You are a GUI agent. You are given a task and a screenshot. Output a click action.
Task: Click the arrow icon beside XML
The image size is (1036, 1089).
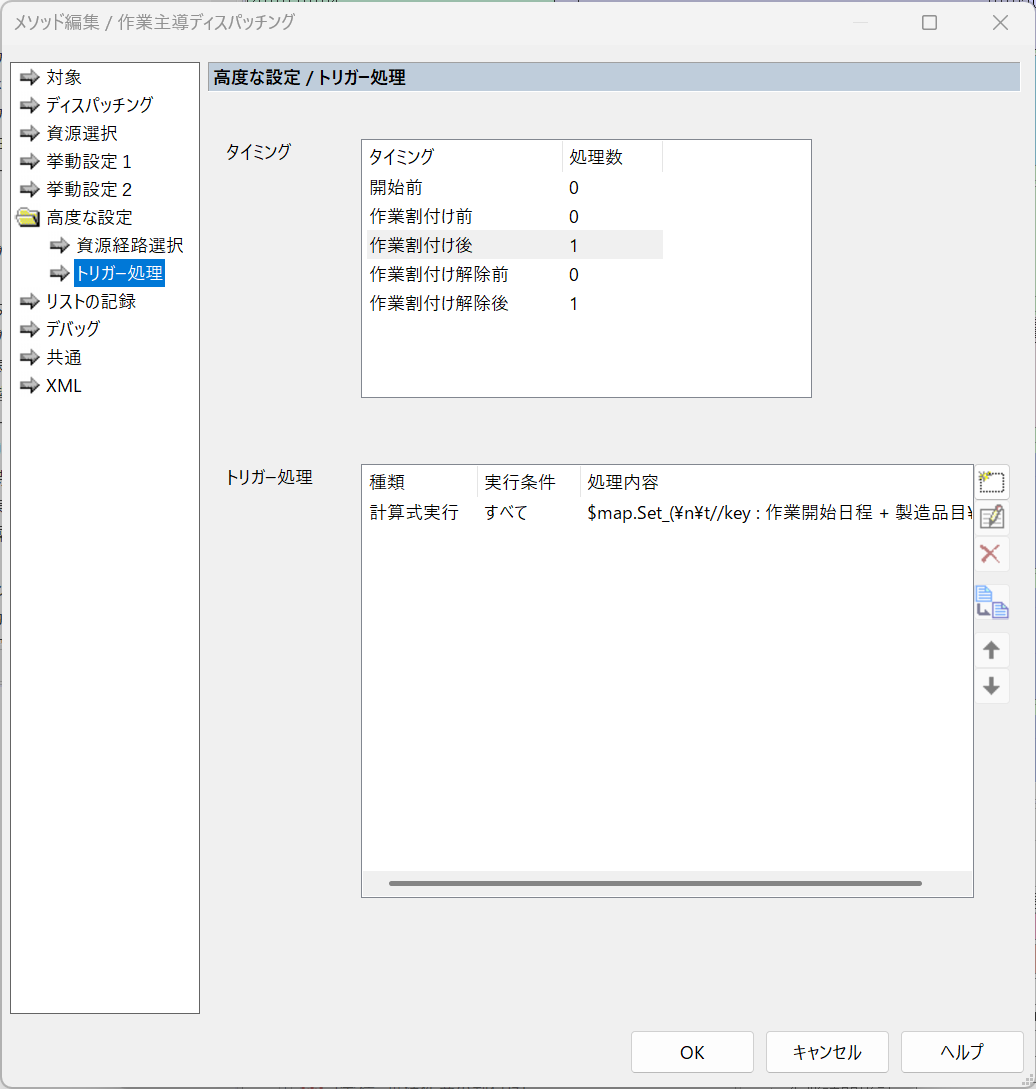pyautogui.click(x=29, y=385)
